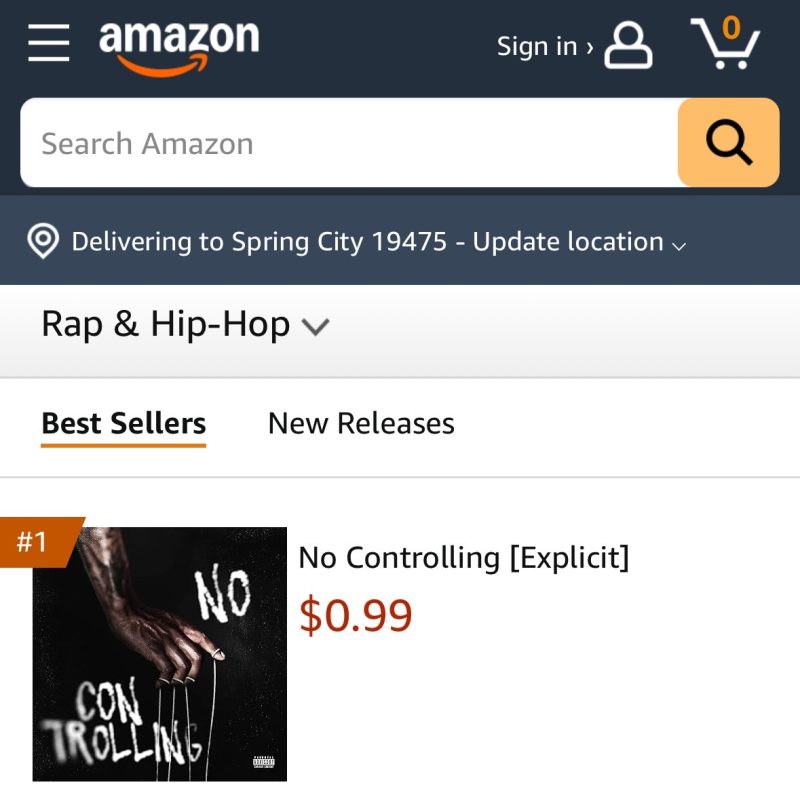The image size is (800, 810).
Task: Open the hamburger navigation menu
Action: tap(49, 44)
